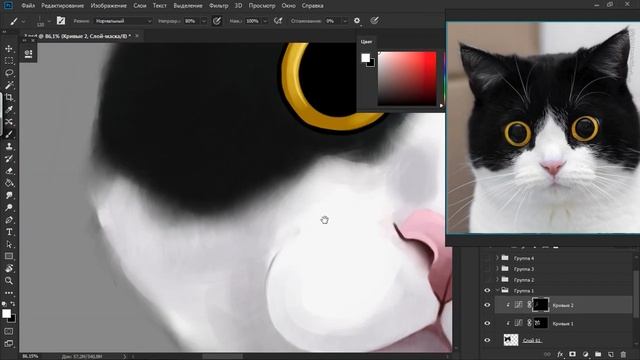Open the Изображение menu

(109, 6)
